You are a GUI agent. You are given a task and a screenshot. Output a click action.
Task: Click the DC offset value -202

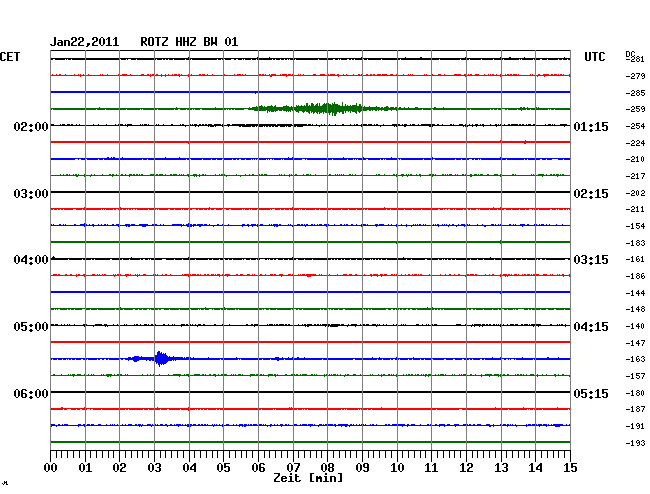[x=635, y=193]
